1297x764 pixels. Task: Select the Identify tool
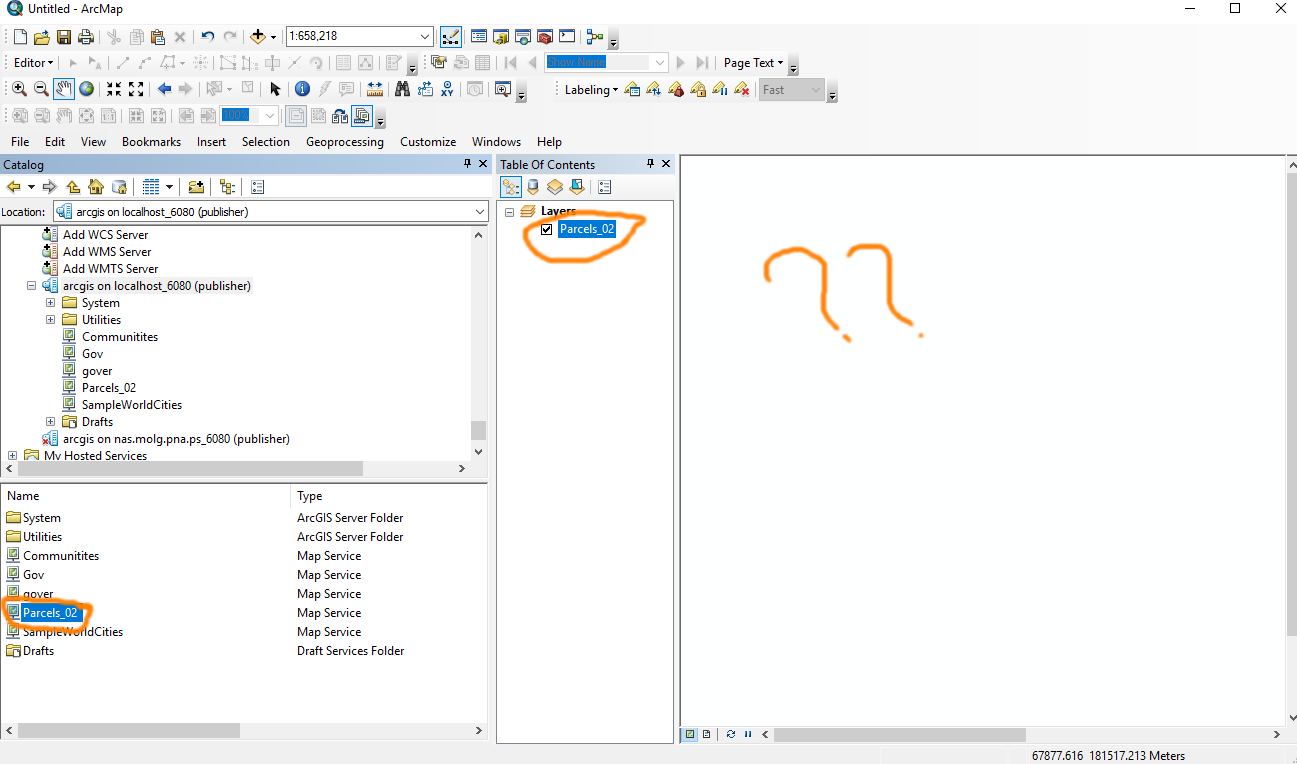302,89
